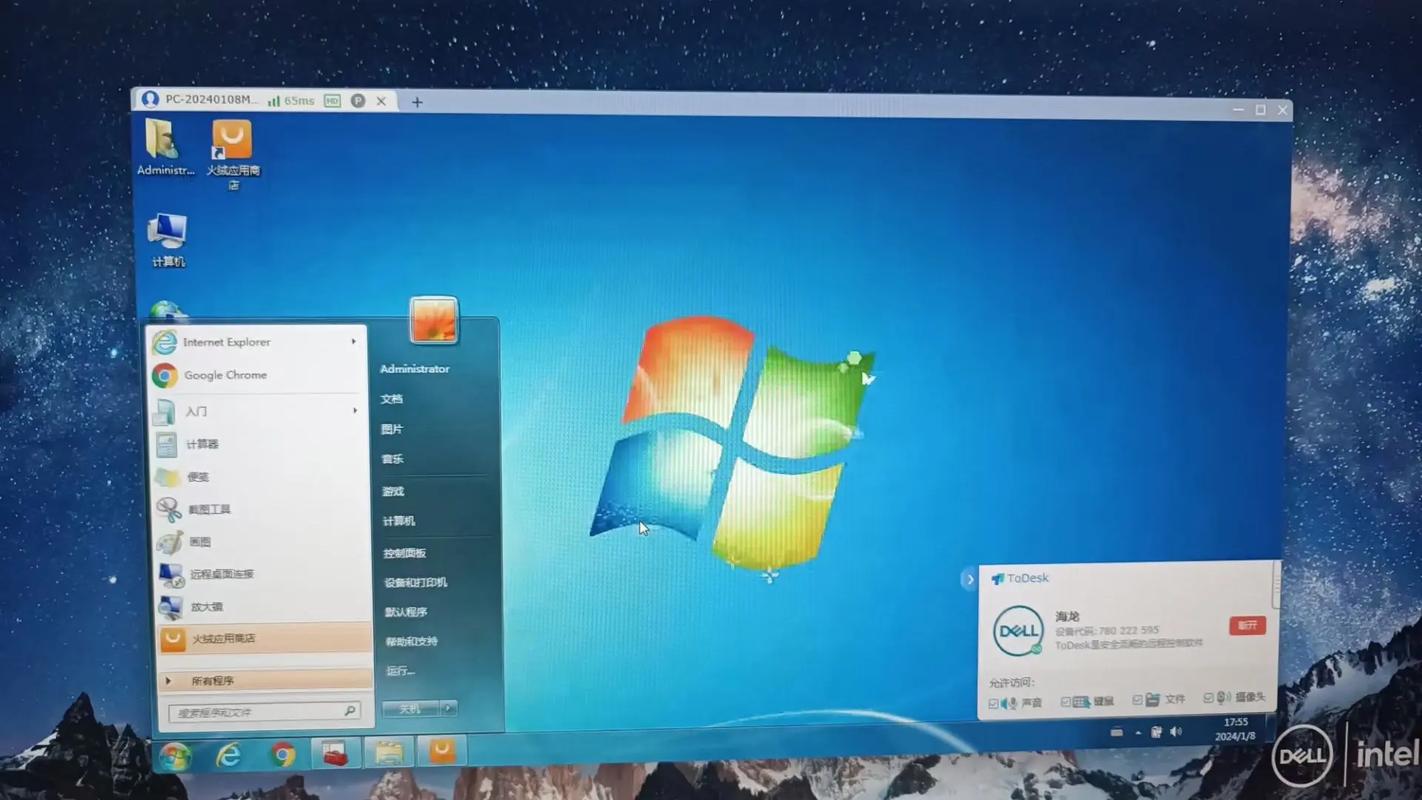Open the red security app on the taskbar

pyautogui.click(x=335, y=751)
